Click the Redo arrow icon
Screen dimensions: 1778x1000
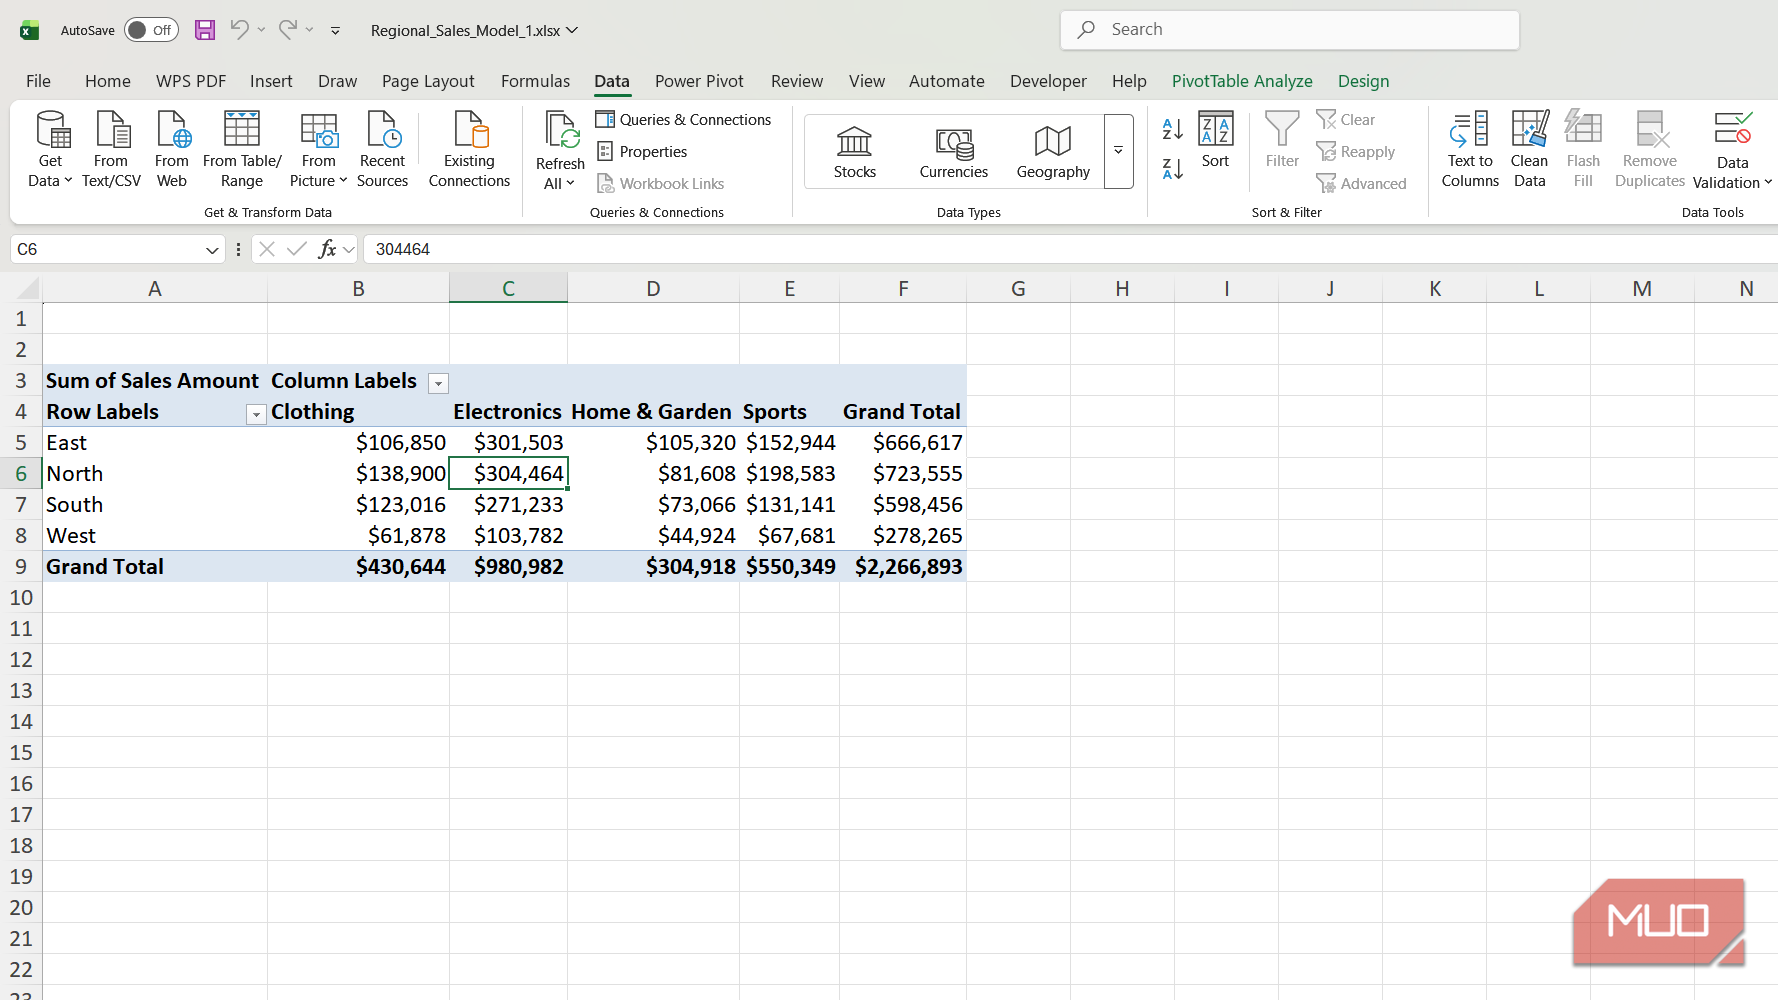[287, 30]
